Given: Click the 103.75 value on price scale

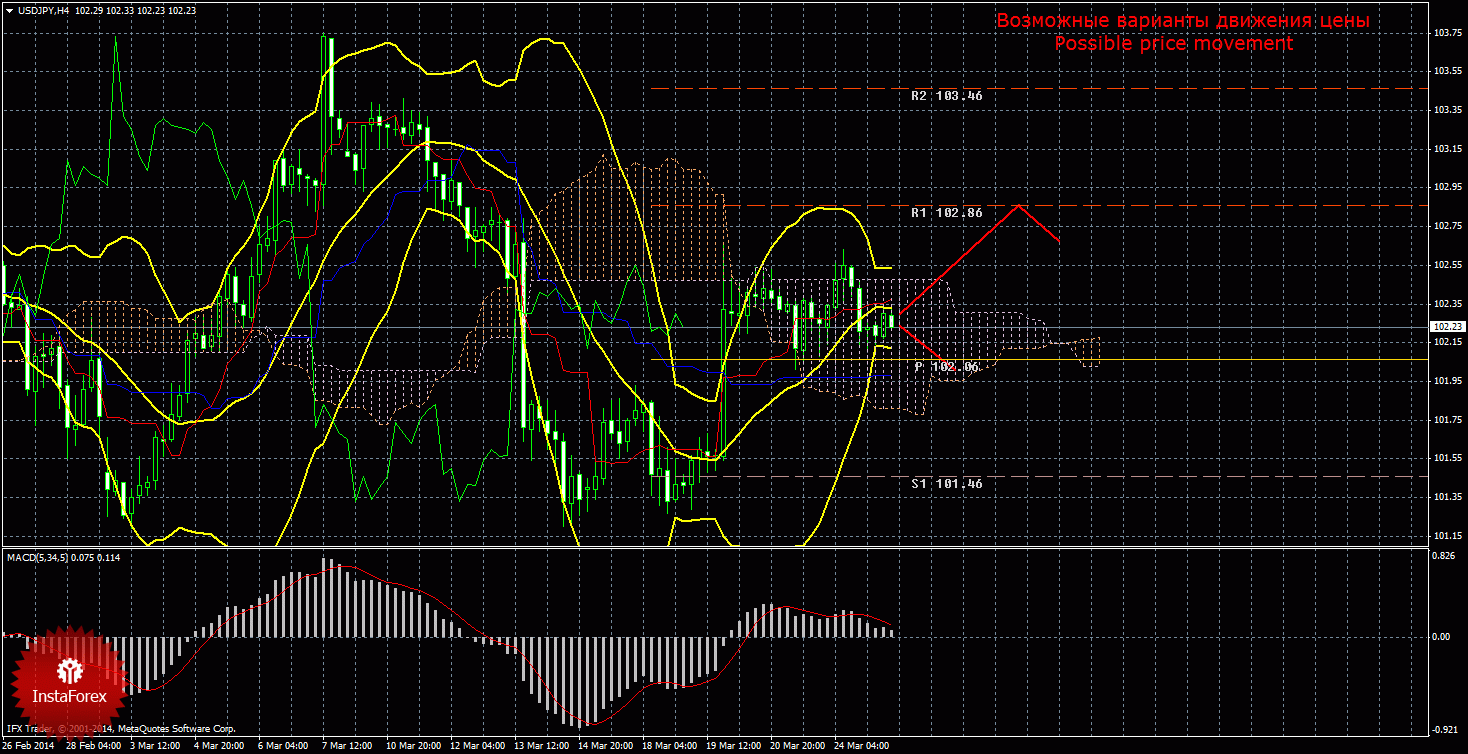Looking at the screenshot, I should (1447, 33).
